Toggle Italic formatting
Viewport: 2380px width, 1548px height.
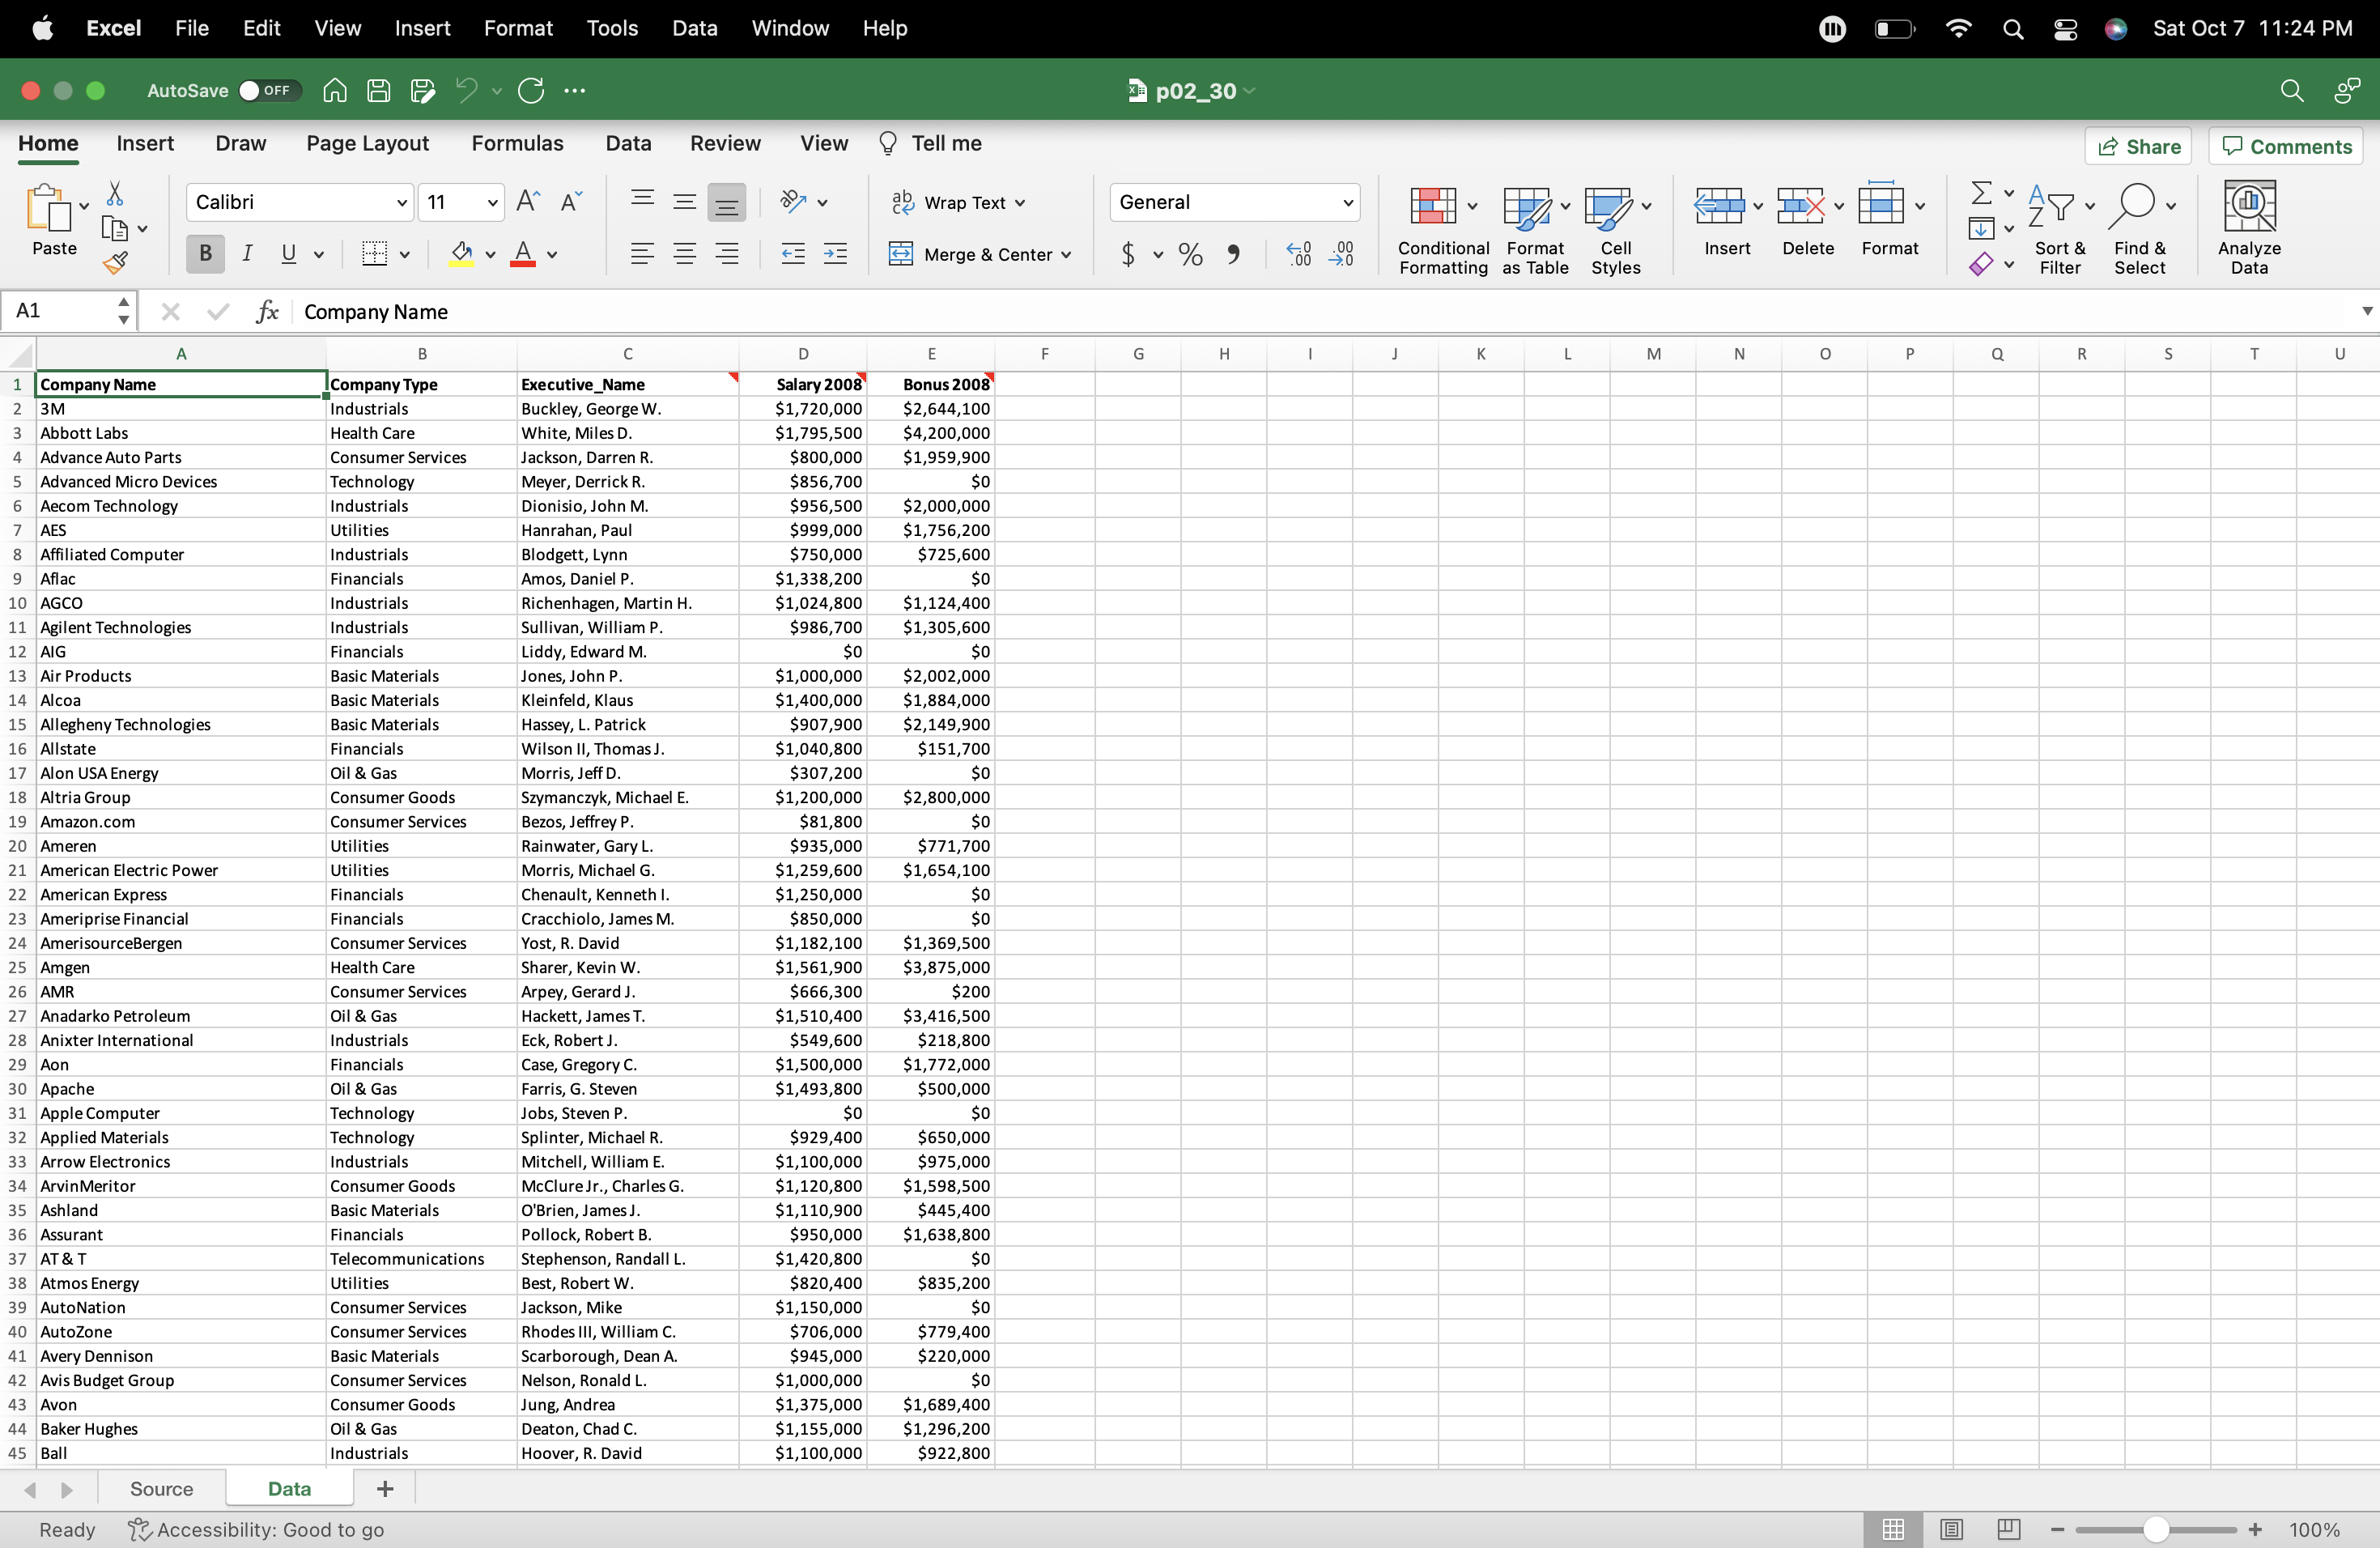point(247,254)
